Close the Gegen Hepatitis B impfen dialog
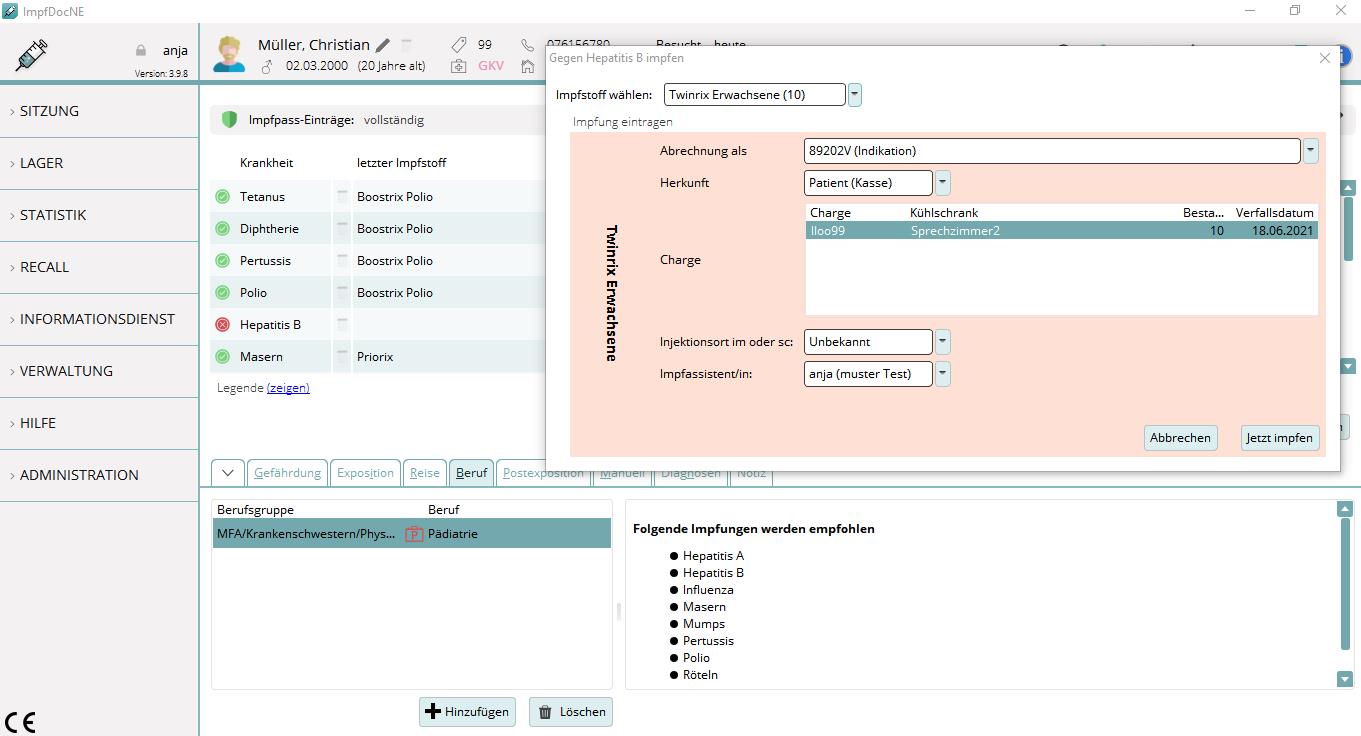Screen dimensions: 1361x736 1325,59
